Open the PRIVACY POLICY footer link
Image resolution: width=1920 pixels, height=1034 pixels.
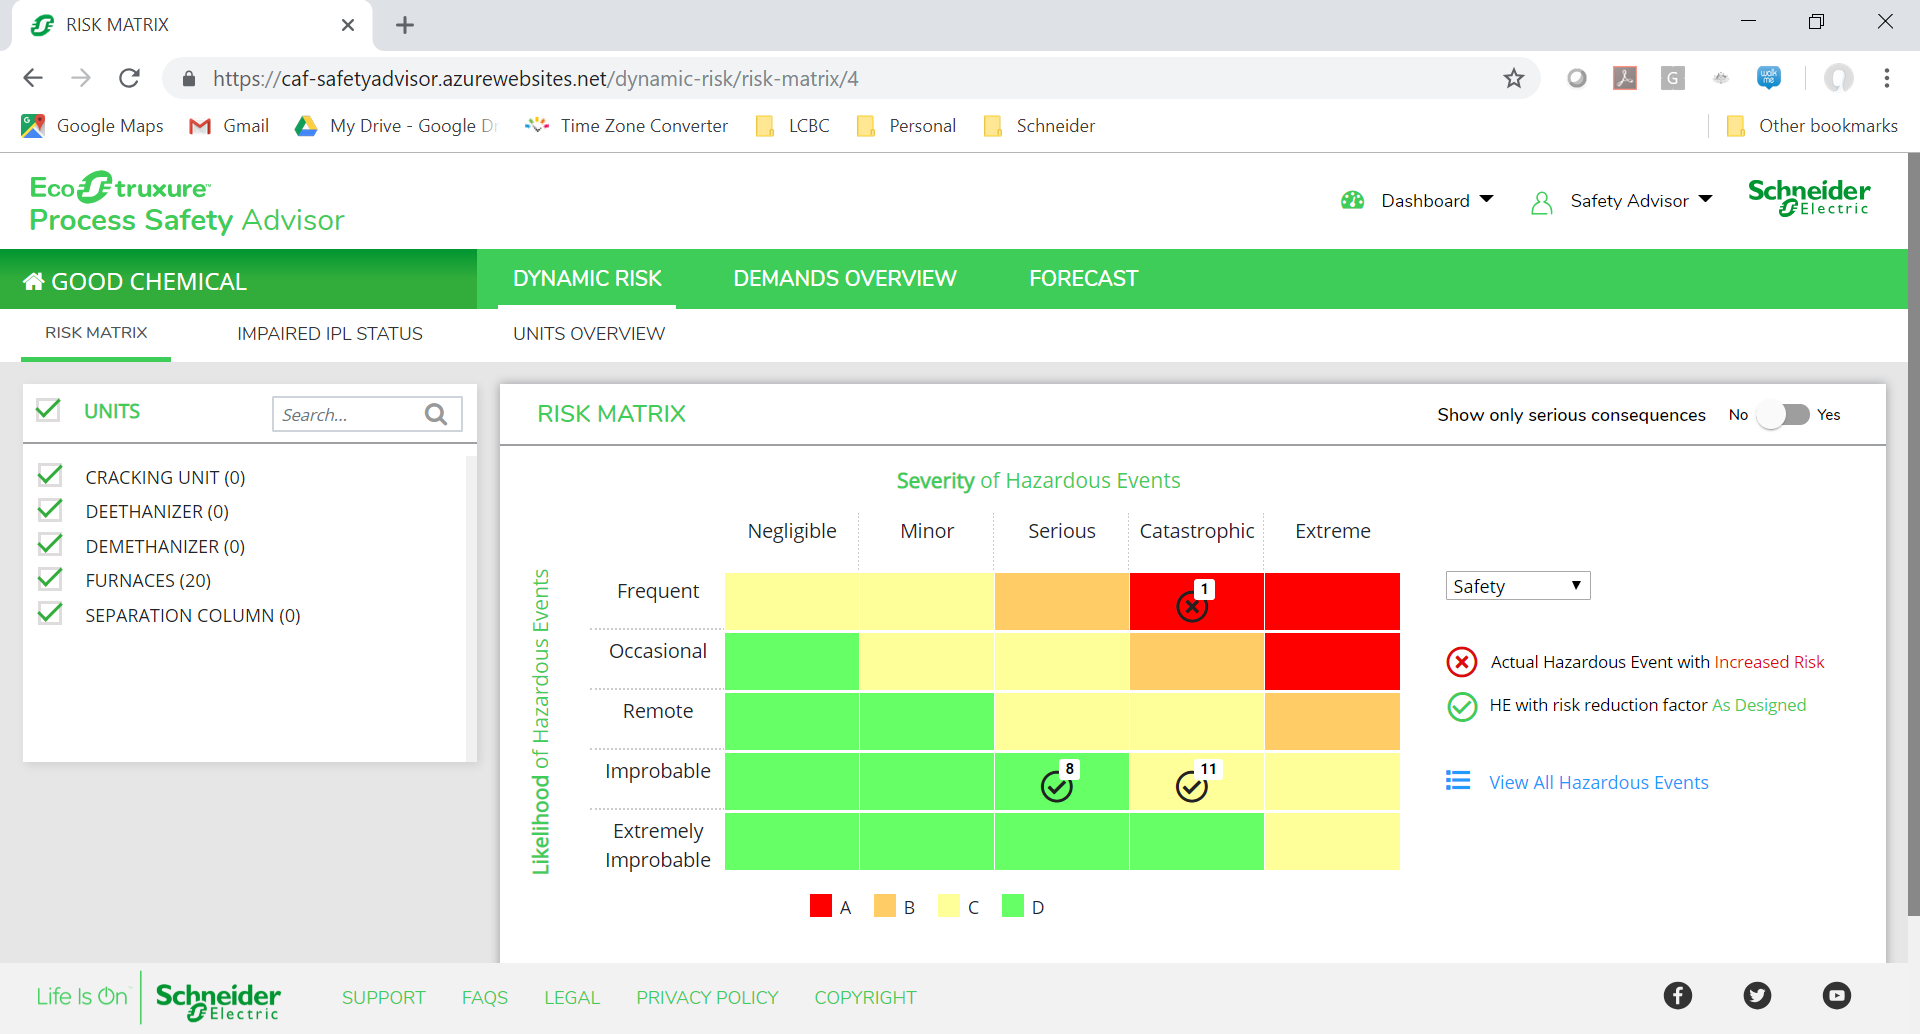[707, 997]
